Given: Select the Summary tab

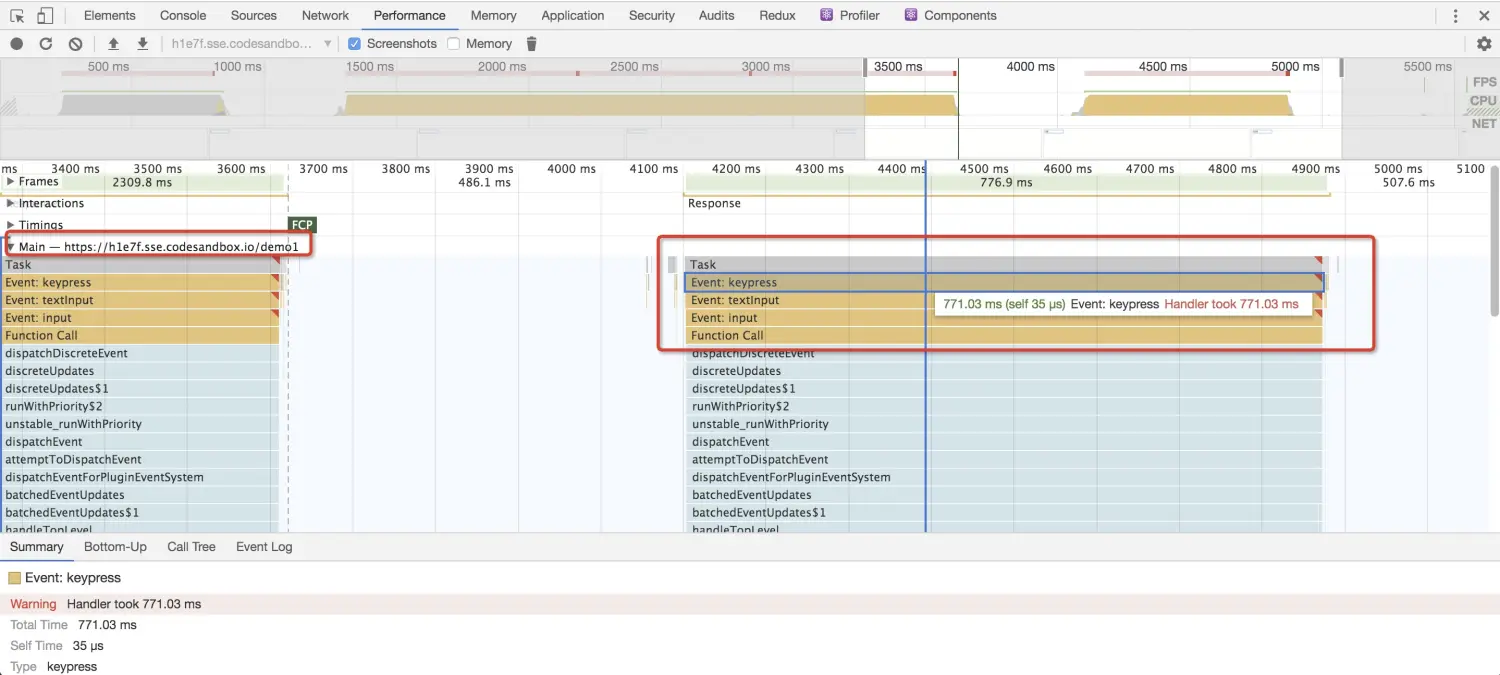Looking at the screenshot, I should coord(37,547).
